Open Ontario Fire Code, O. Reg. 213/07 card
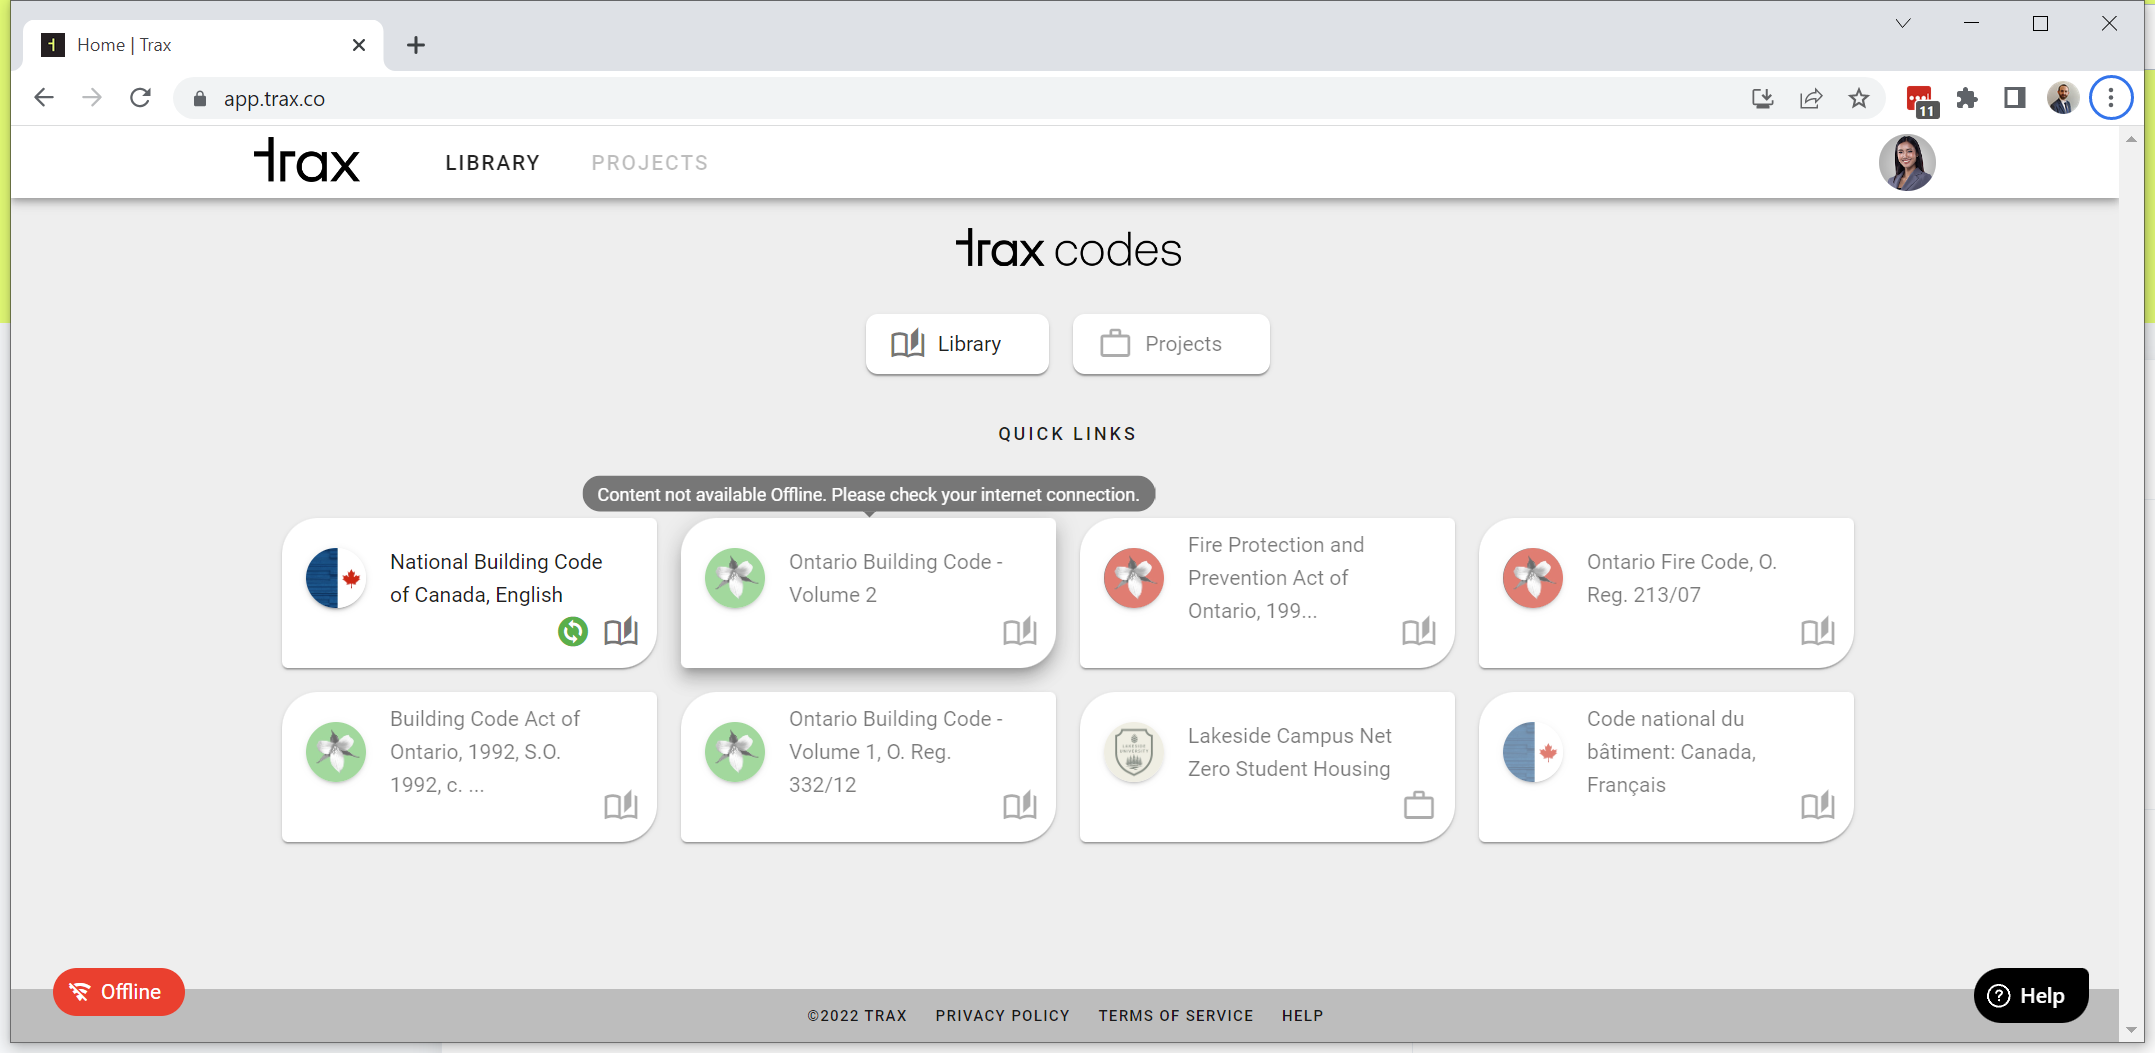2155x1053 pixels. point(1666,592)
